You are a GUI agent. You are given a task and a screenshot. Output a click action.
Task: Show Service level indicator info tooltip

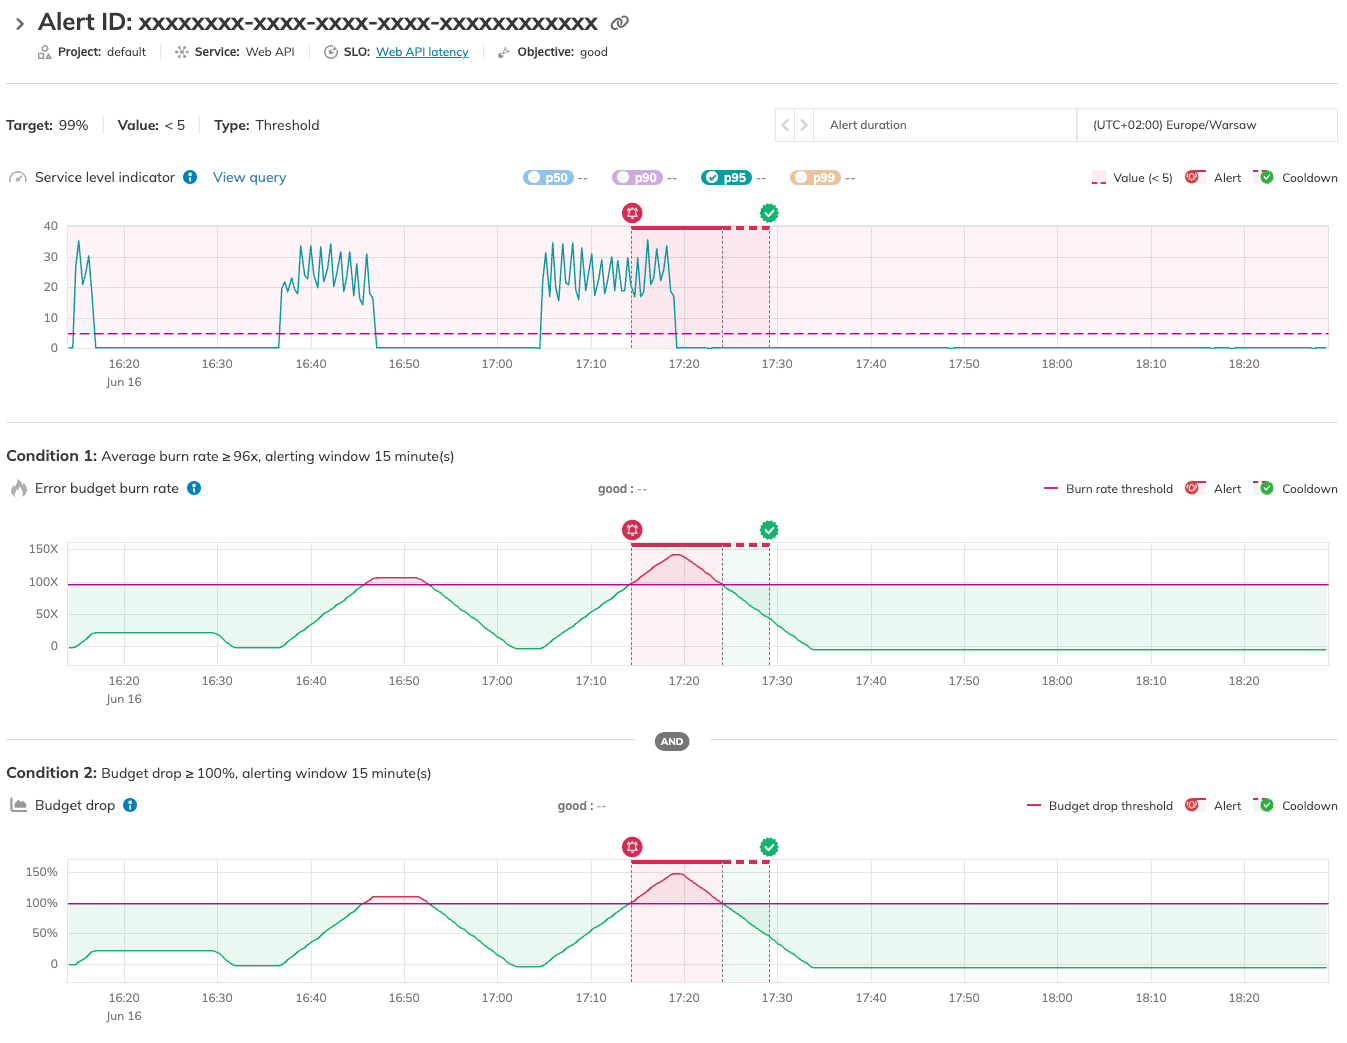click(x=190, y=177)
